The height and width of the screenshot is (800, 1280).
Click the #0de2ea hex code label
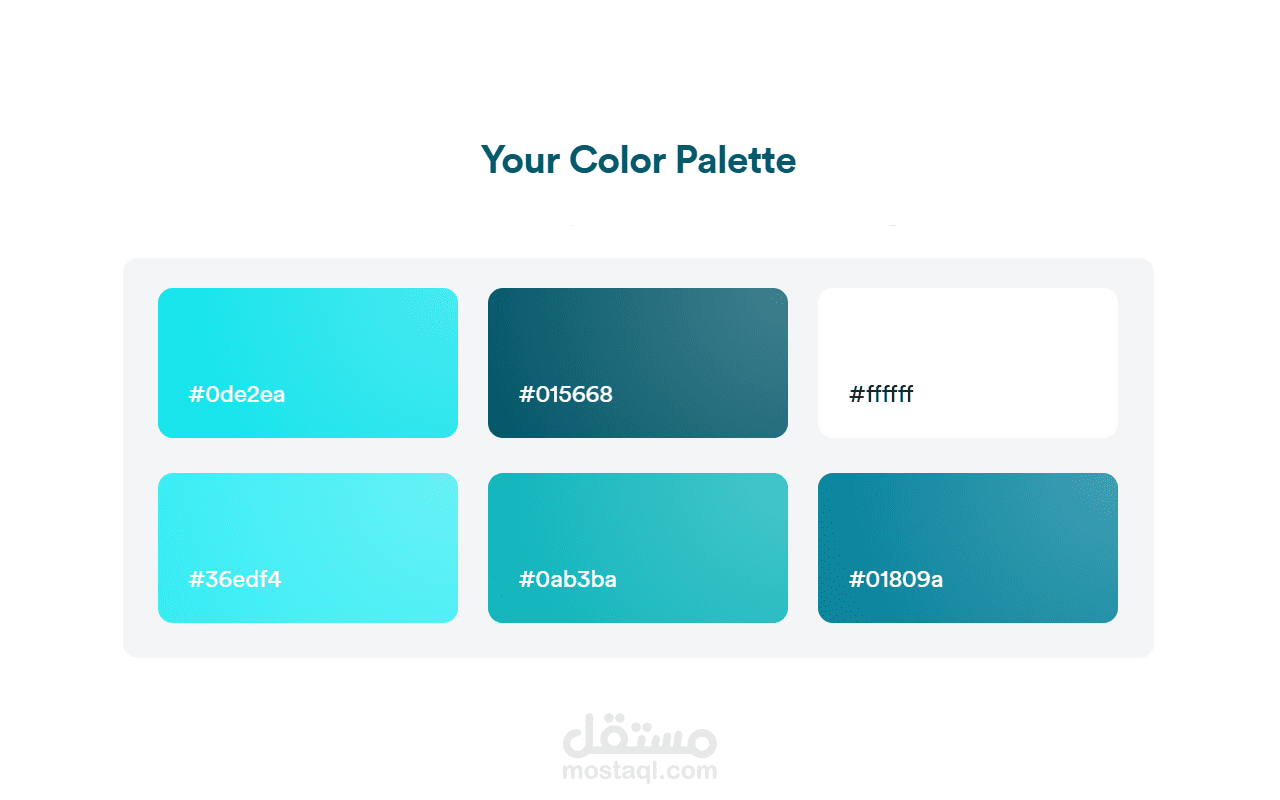237,394
